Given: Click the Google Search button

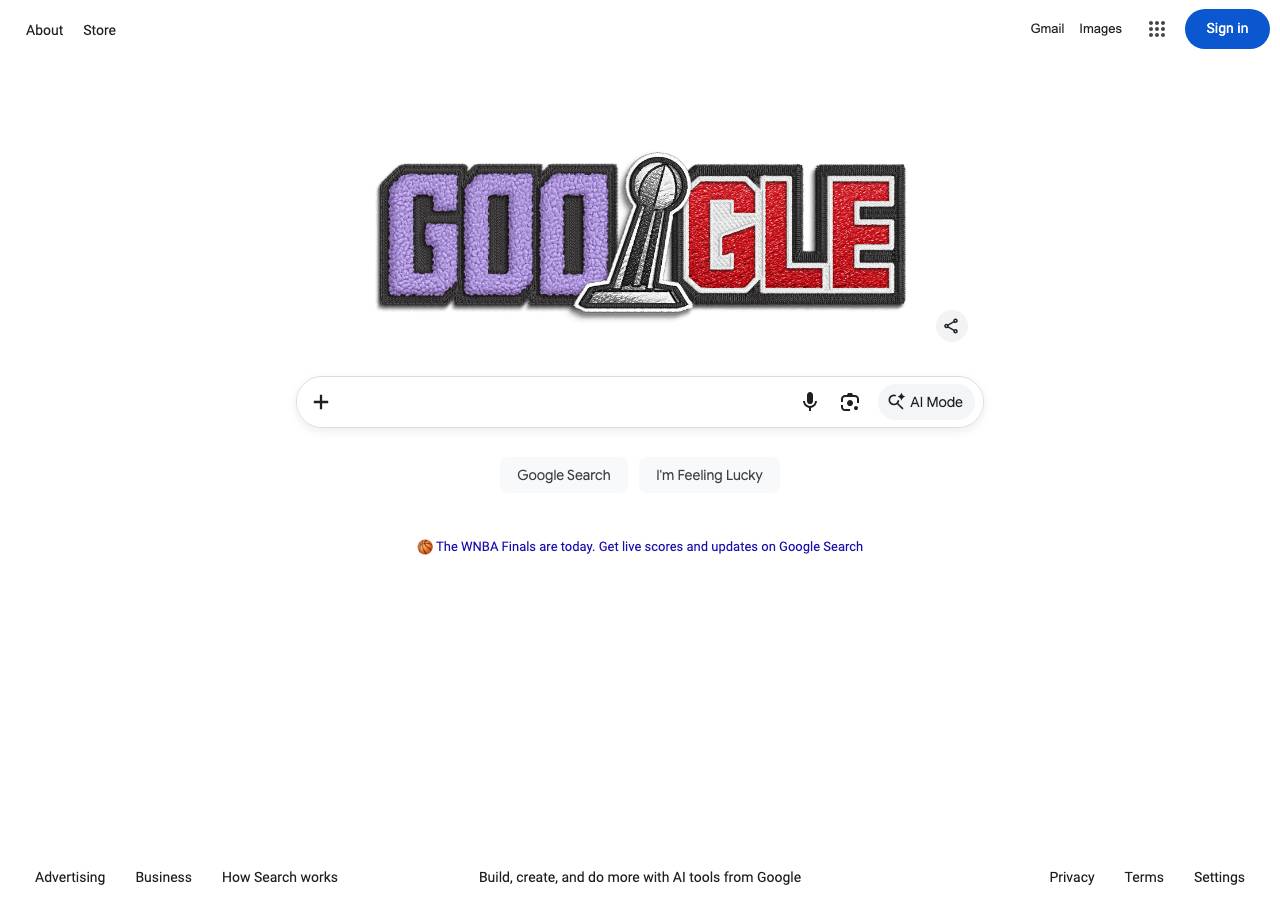Looking at the screenshot, I should pyautogui.click(x=564, y=475).
